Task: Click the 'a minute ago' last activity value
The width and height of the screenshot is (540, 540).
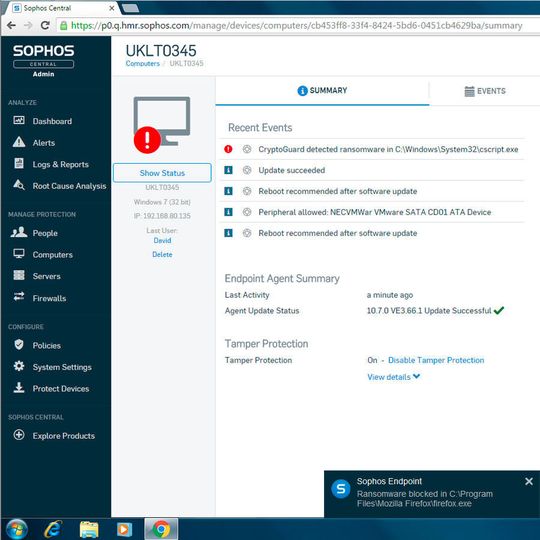Action: pyautogui.click(x=390, y=295)
